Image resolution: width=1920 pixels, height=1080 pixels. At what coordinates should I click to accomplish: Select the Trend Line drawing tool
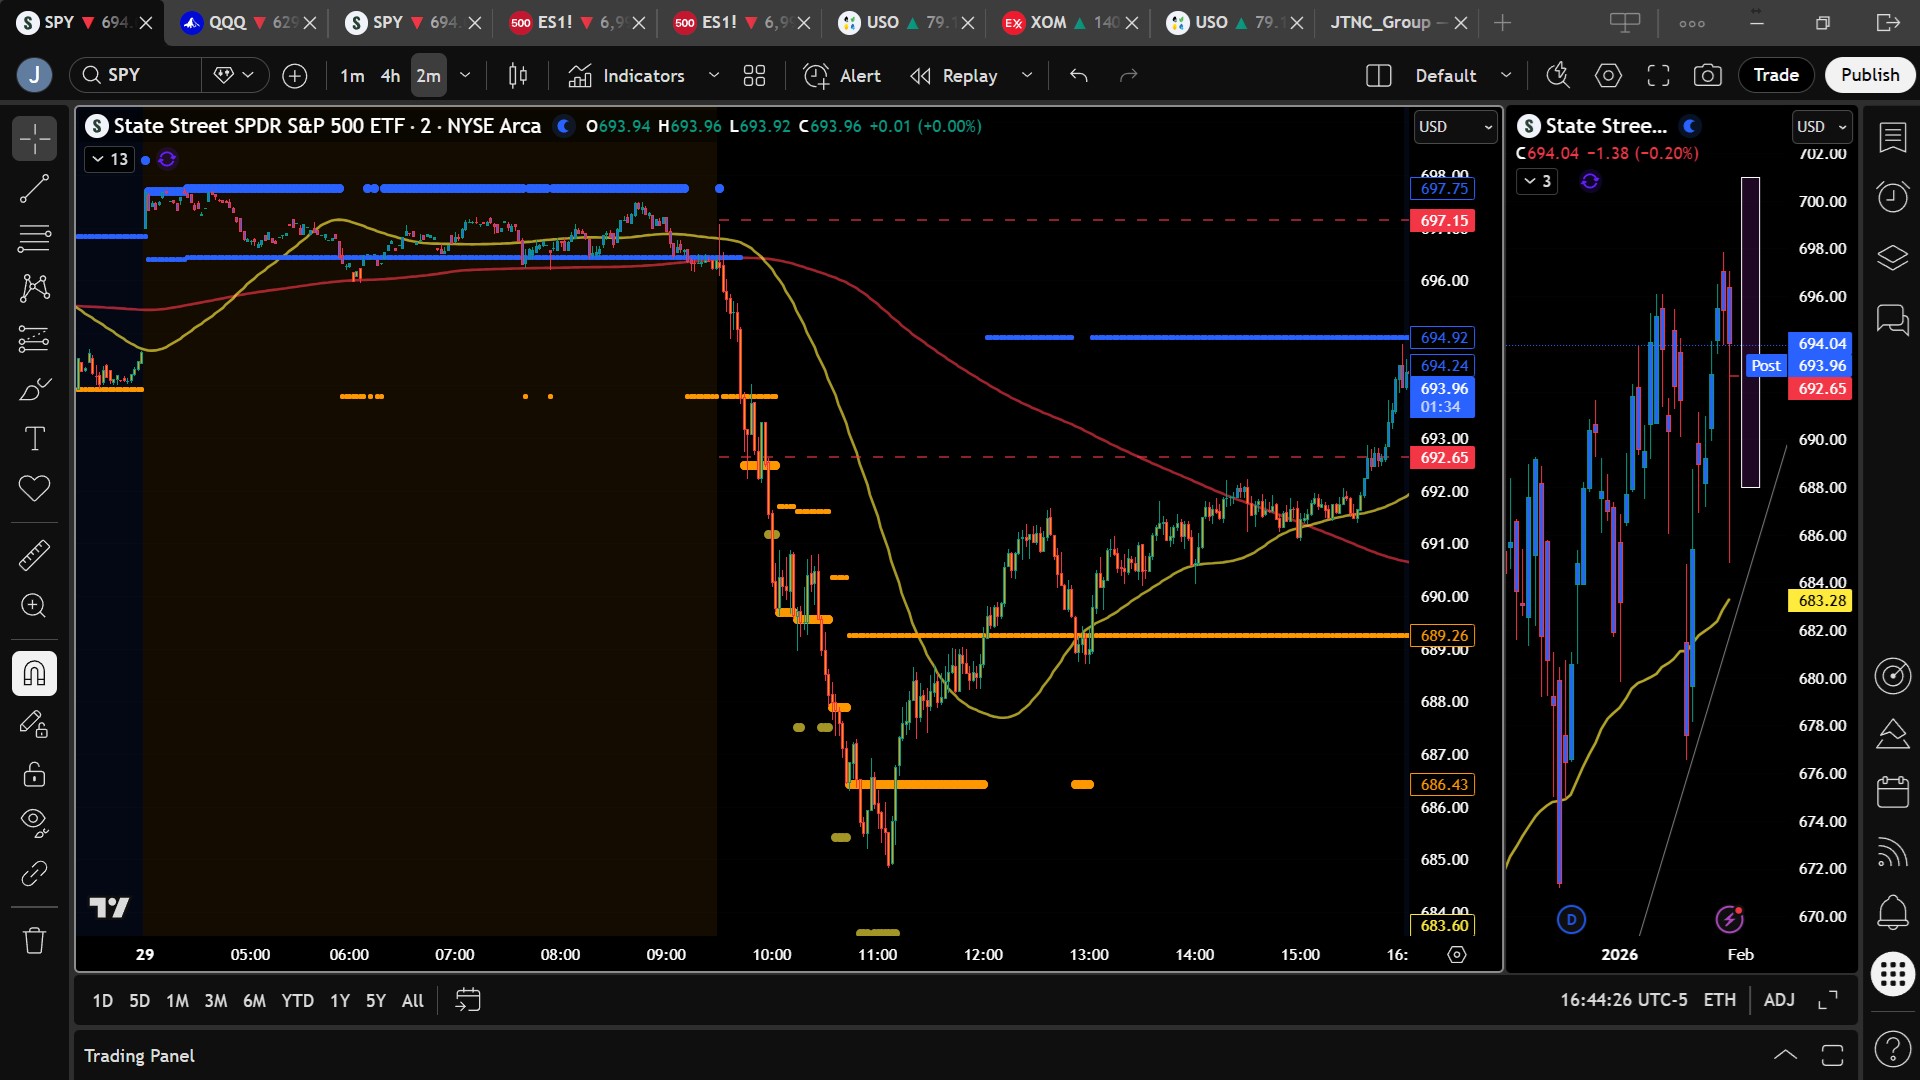[34, 188]
